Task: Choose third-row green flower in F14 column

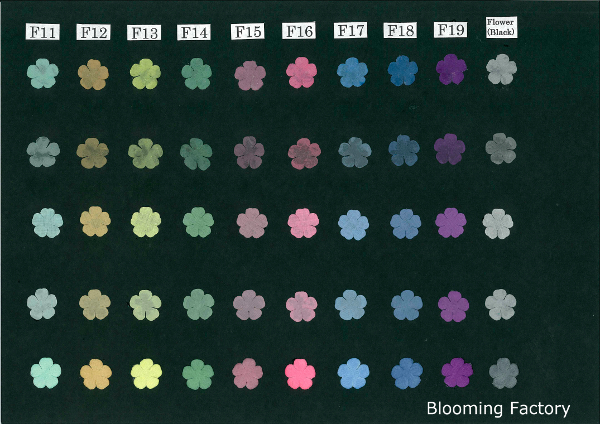Action: [x=198, y=222]
